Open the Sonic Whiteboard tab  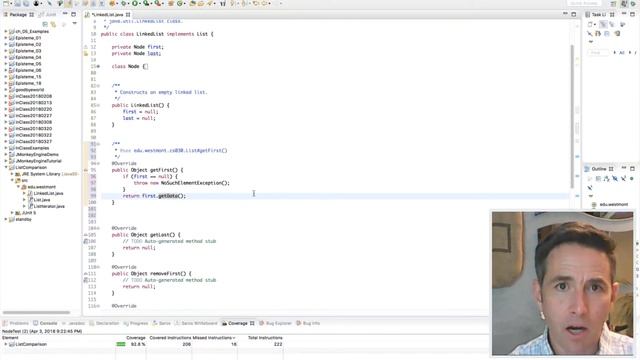pos(197,323)
